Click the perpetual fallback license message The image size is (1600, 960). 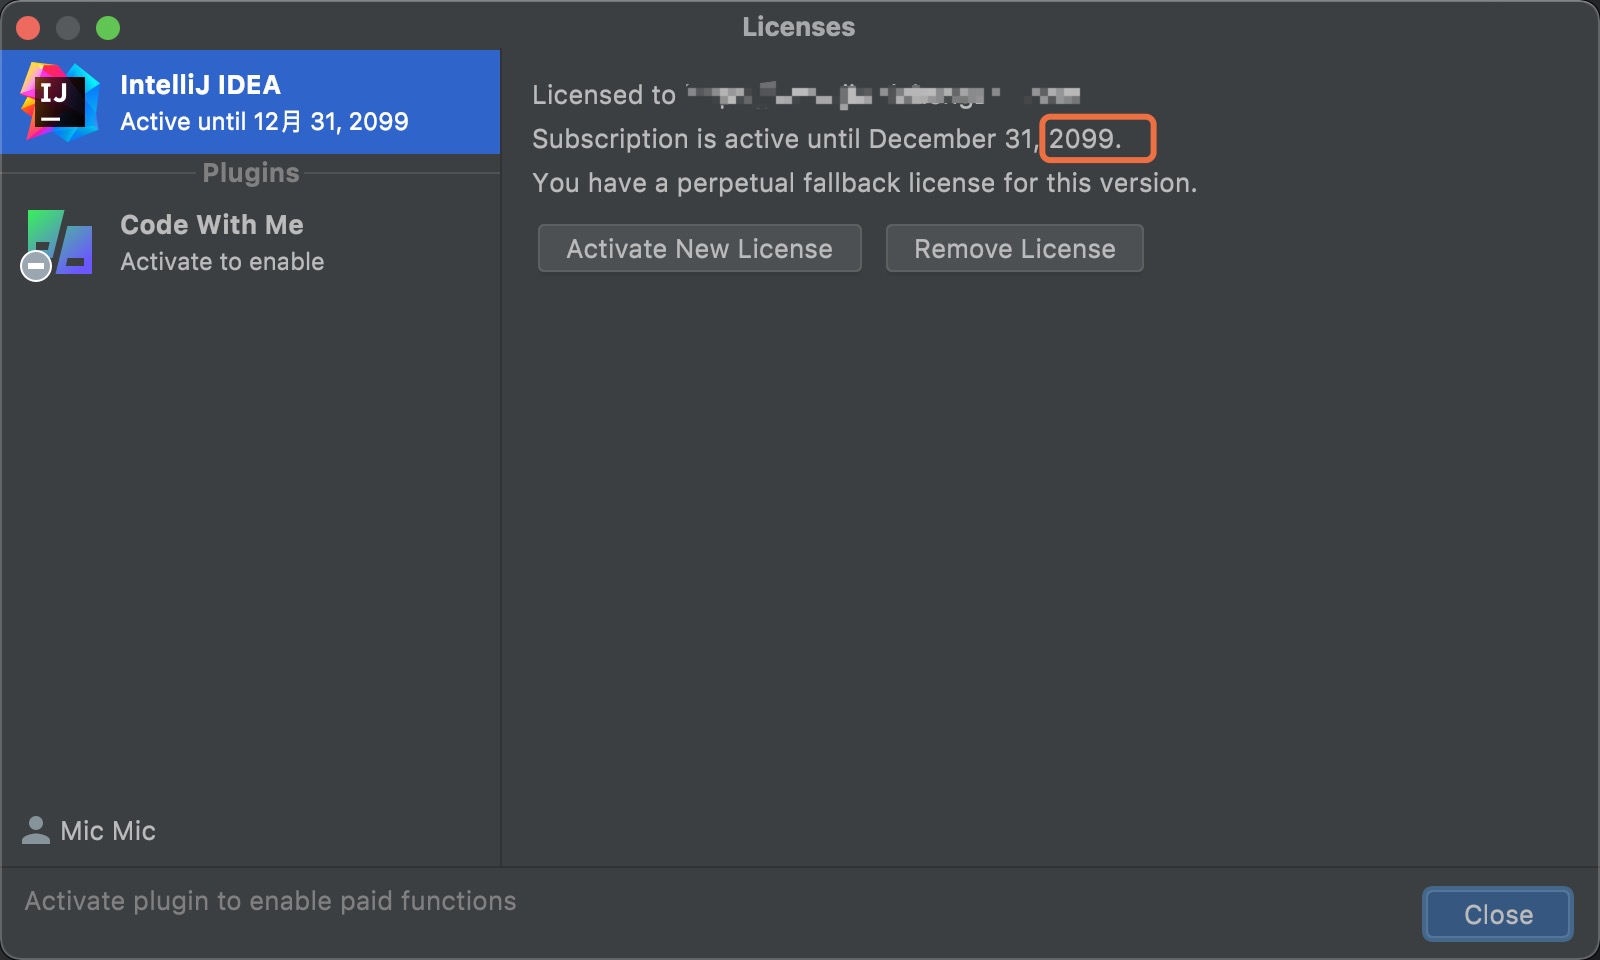click(864, 183)
